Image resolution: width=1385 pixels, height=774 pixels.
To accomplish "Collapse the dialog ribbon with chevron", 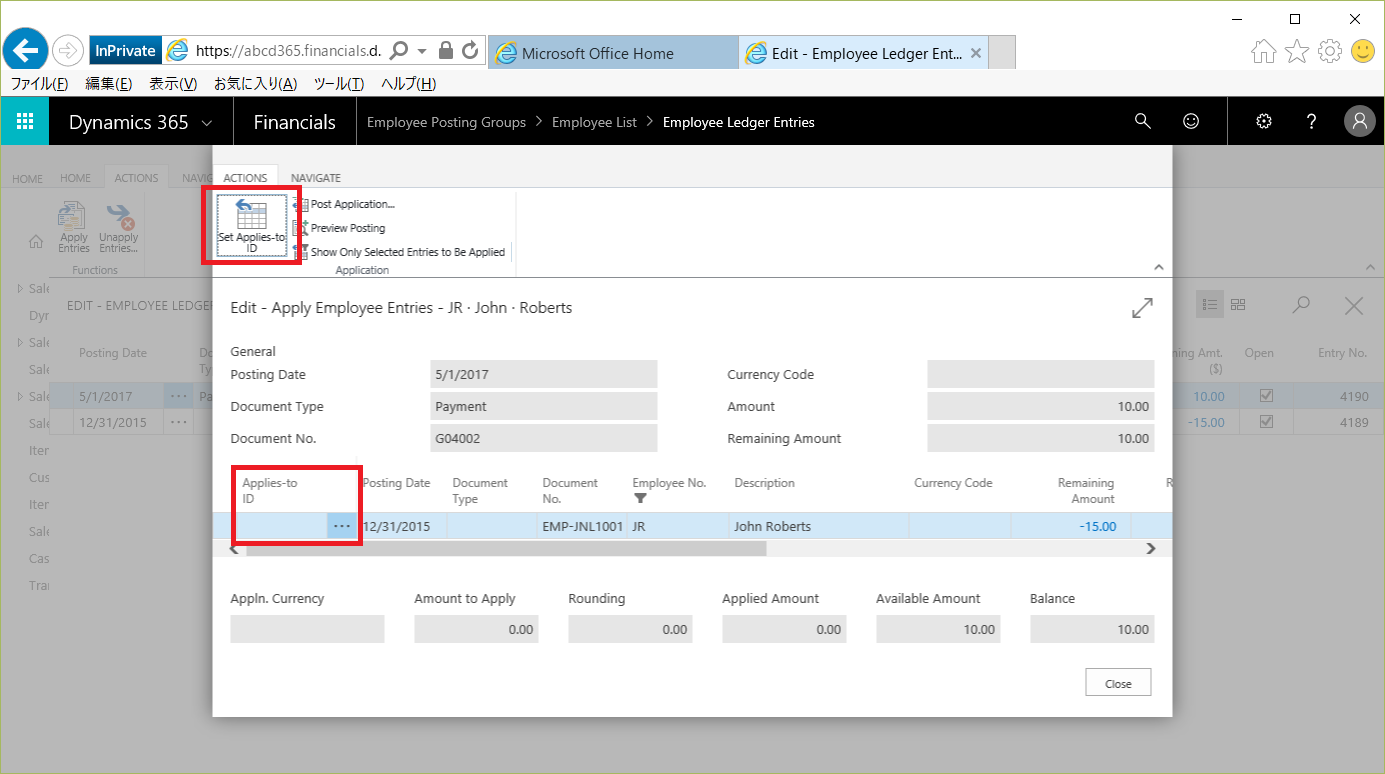I will [x=1159, y=267].
